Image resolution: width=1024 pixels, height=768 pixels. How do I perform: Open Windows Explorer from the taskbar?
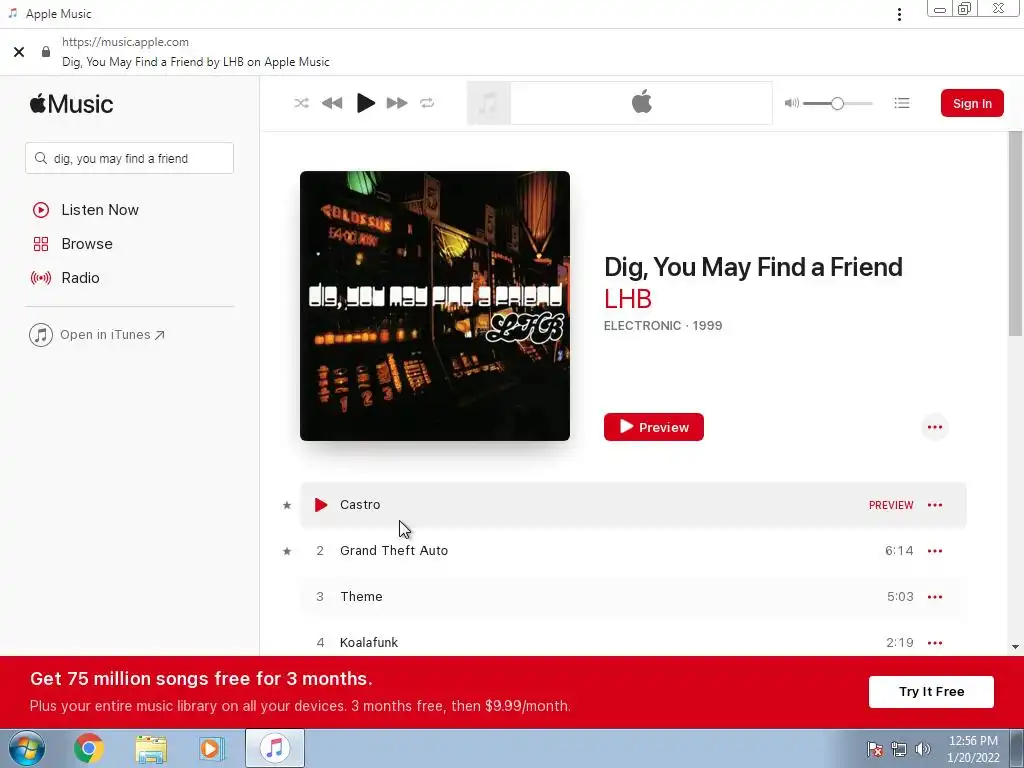(x=151, y=748)
